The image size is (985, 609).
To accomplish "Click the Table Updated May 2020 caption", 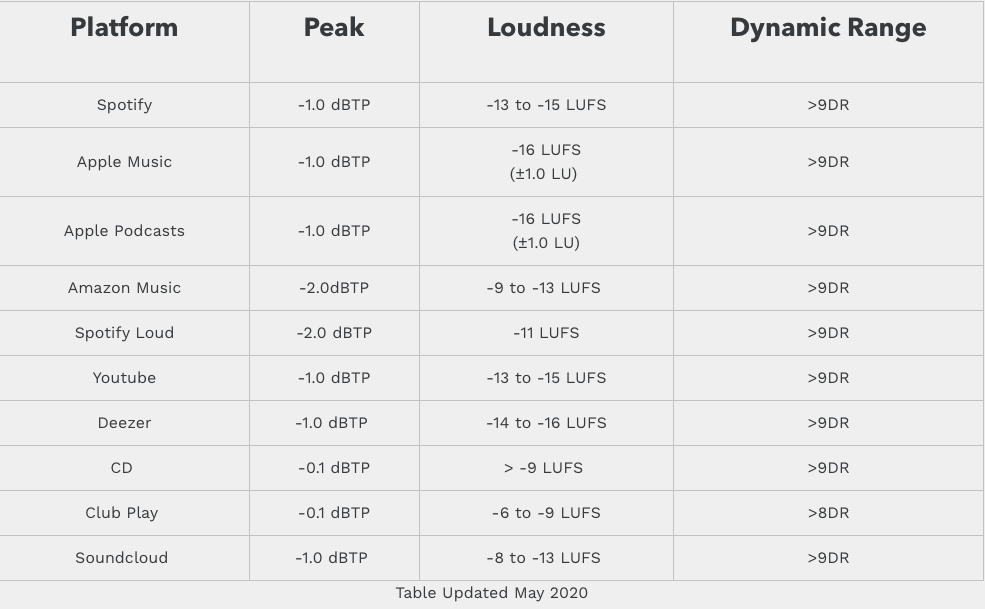I will [x=491, y=593].
